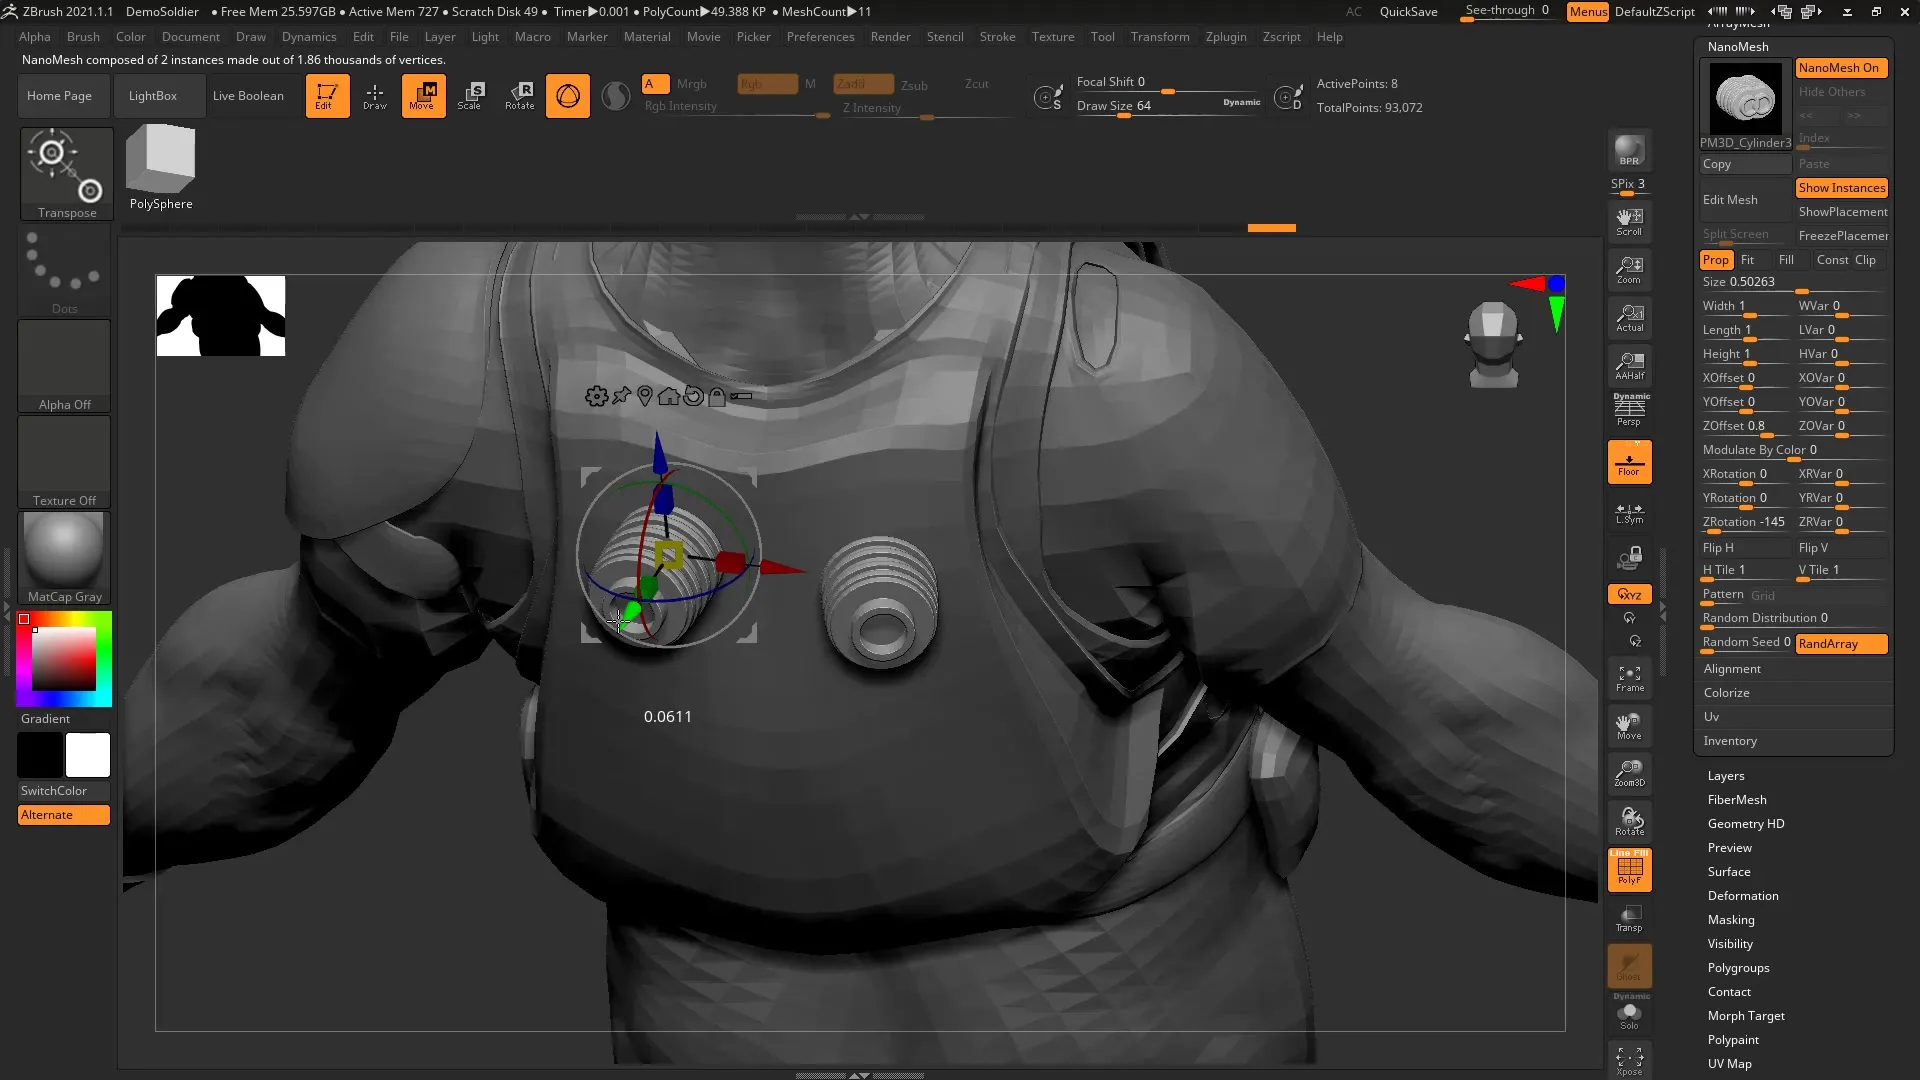The image size is (1920, 1080).
Task: Select the white main color swatch
Action: (x=88, y=755)
